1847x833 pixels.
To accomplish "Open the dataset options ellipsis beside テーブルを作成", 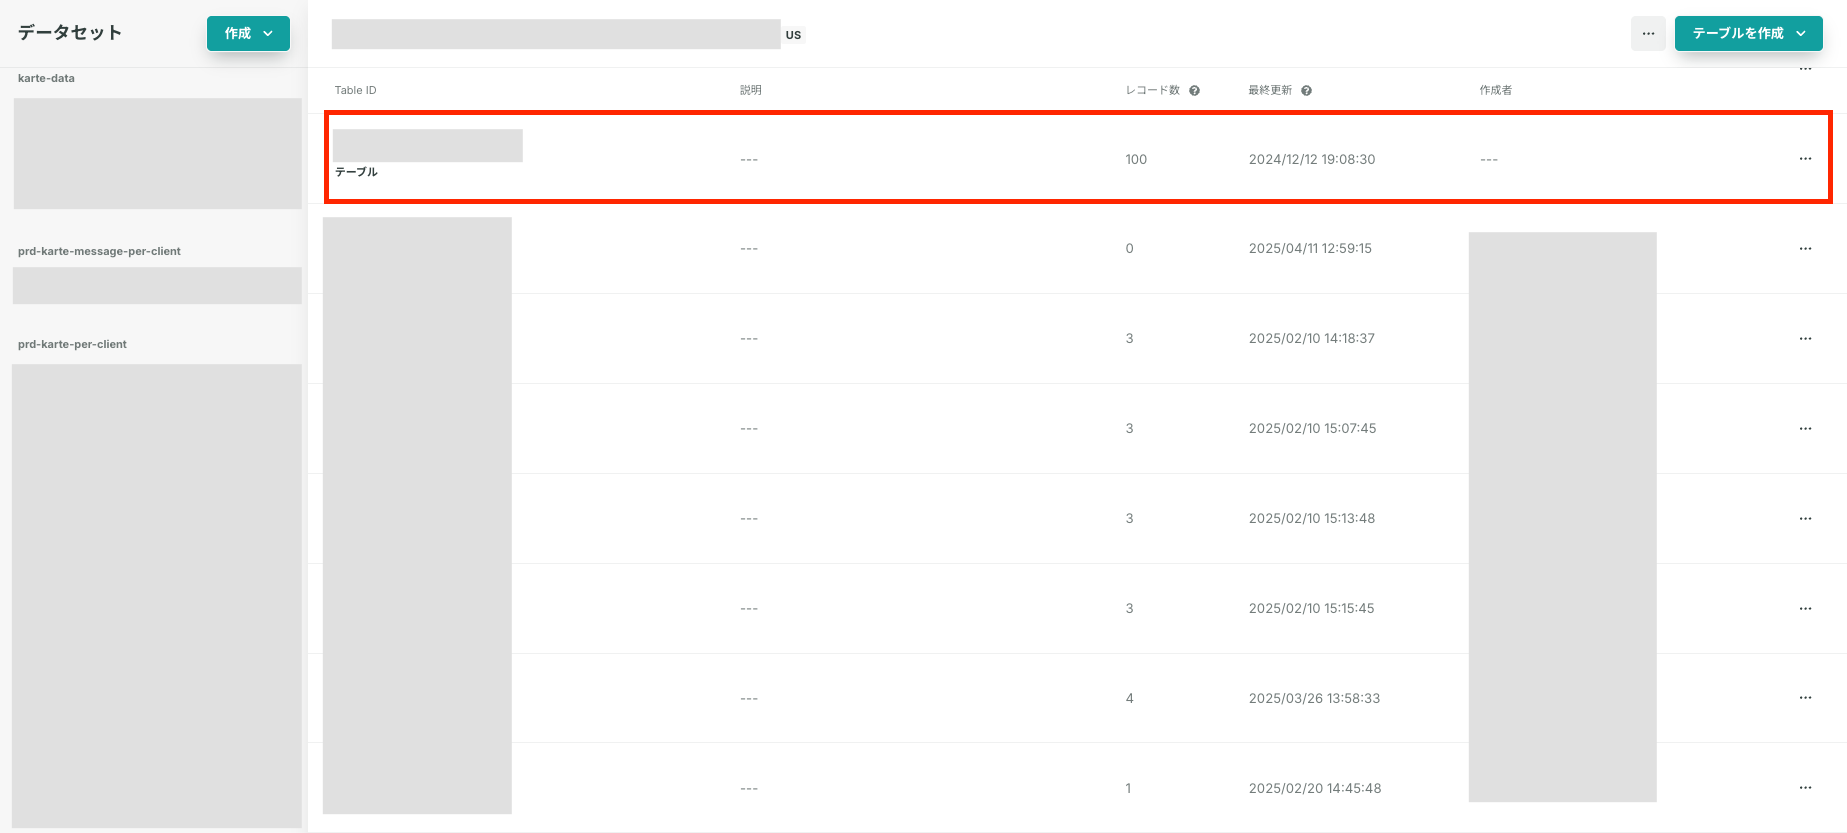I will 1648,33.
